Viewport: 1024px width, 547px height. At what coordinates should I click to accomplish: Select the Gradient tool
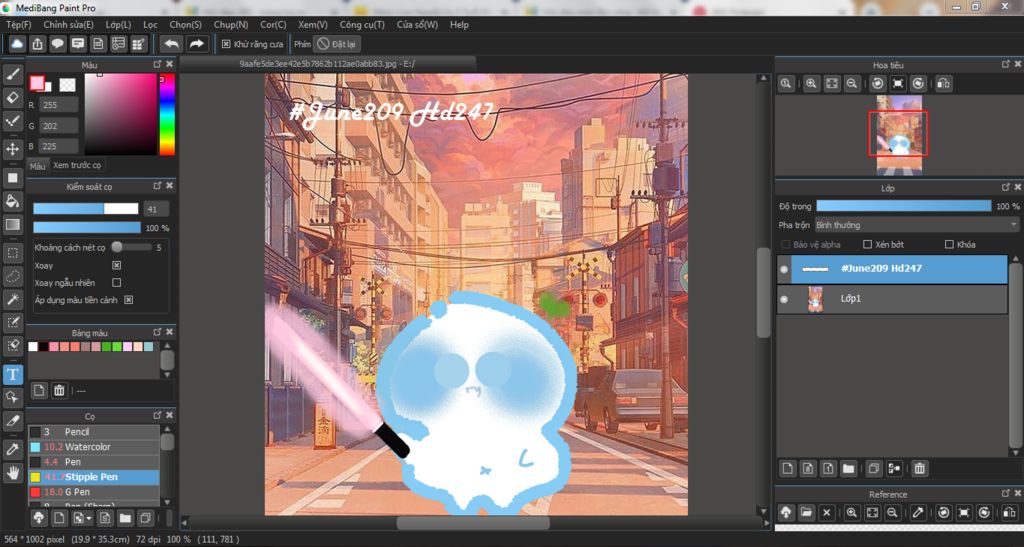(12, 225)
